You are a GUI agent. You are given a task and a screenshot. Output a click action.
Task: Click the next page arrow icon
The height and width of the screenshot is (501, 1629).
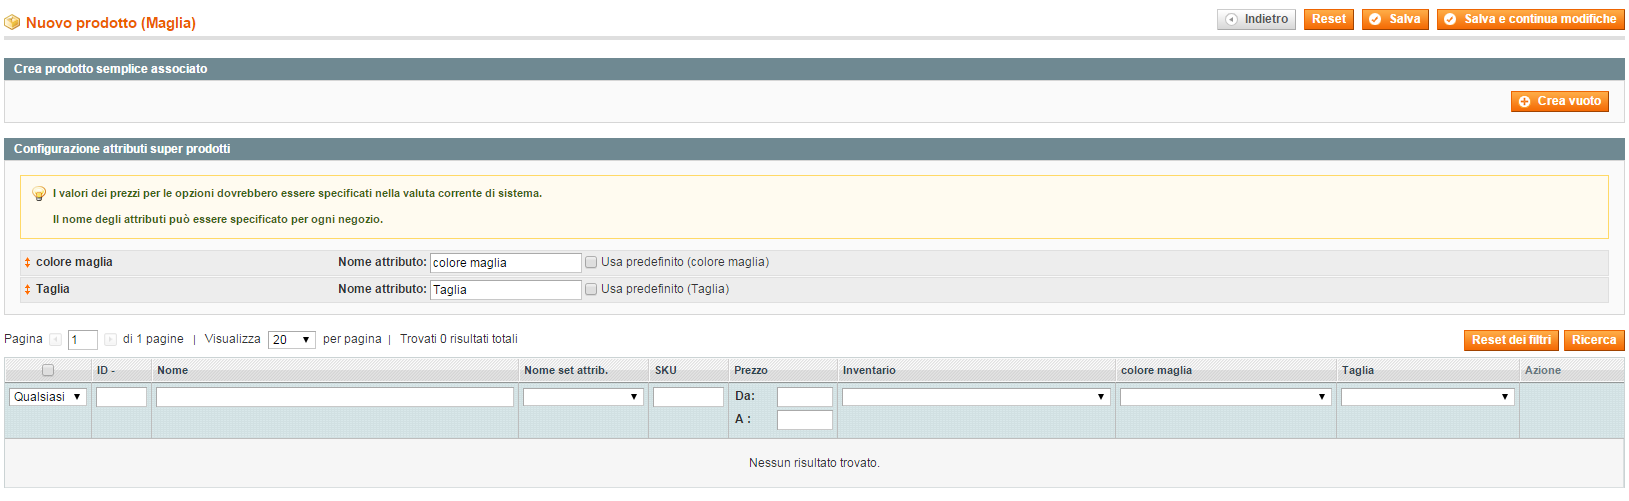(110, 340)
